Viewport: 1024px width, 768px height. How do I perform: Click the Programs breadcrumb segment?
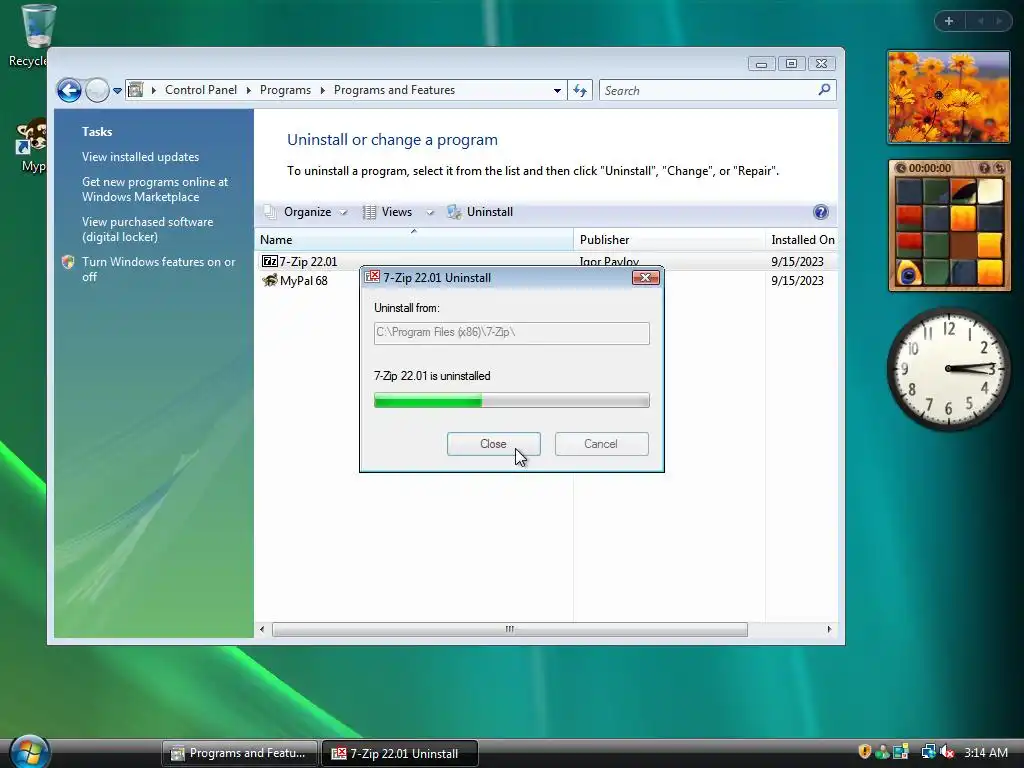tap(285, 90)
